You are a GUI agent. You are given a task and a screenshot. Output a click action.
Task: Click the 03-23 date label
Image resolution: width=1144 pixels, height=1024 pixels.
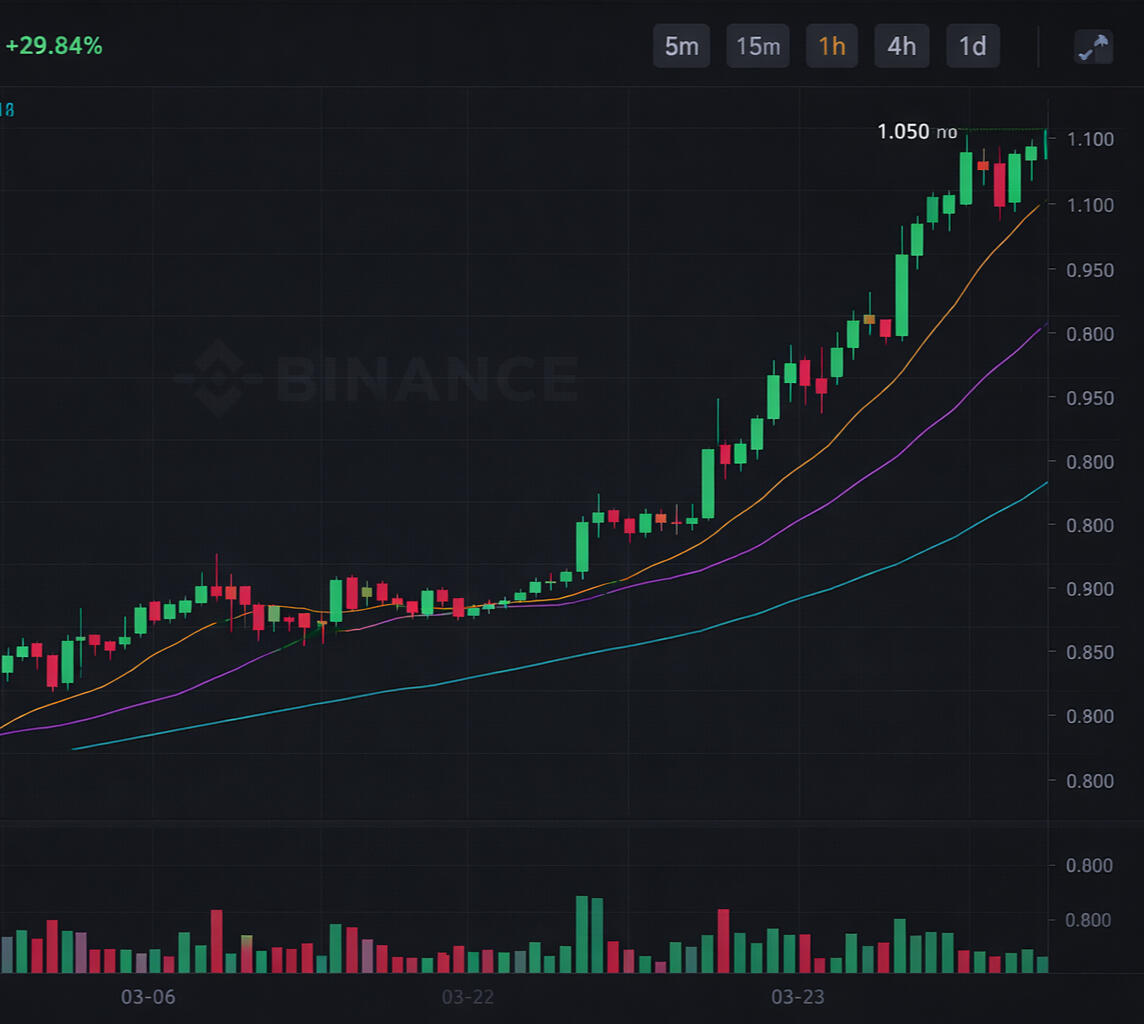point(797,997)
